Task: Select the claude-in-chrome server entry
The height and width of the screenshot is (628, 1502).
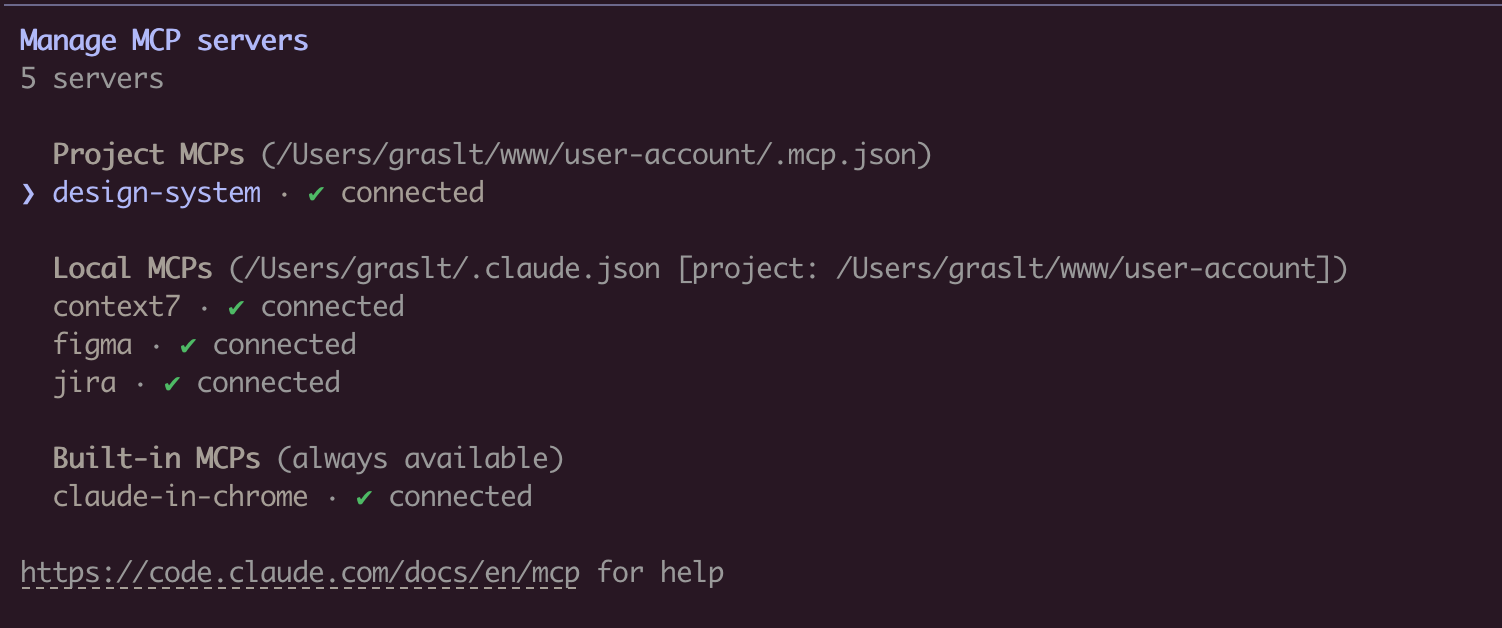Action: [x=180, y=497]
